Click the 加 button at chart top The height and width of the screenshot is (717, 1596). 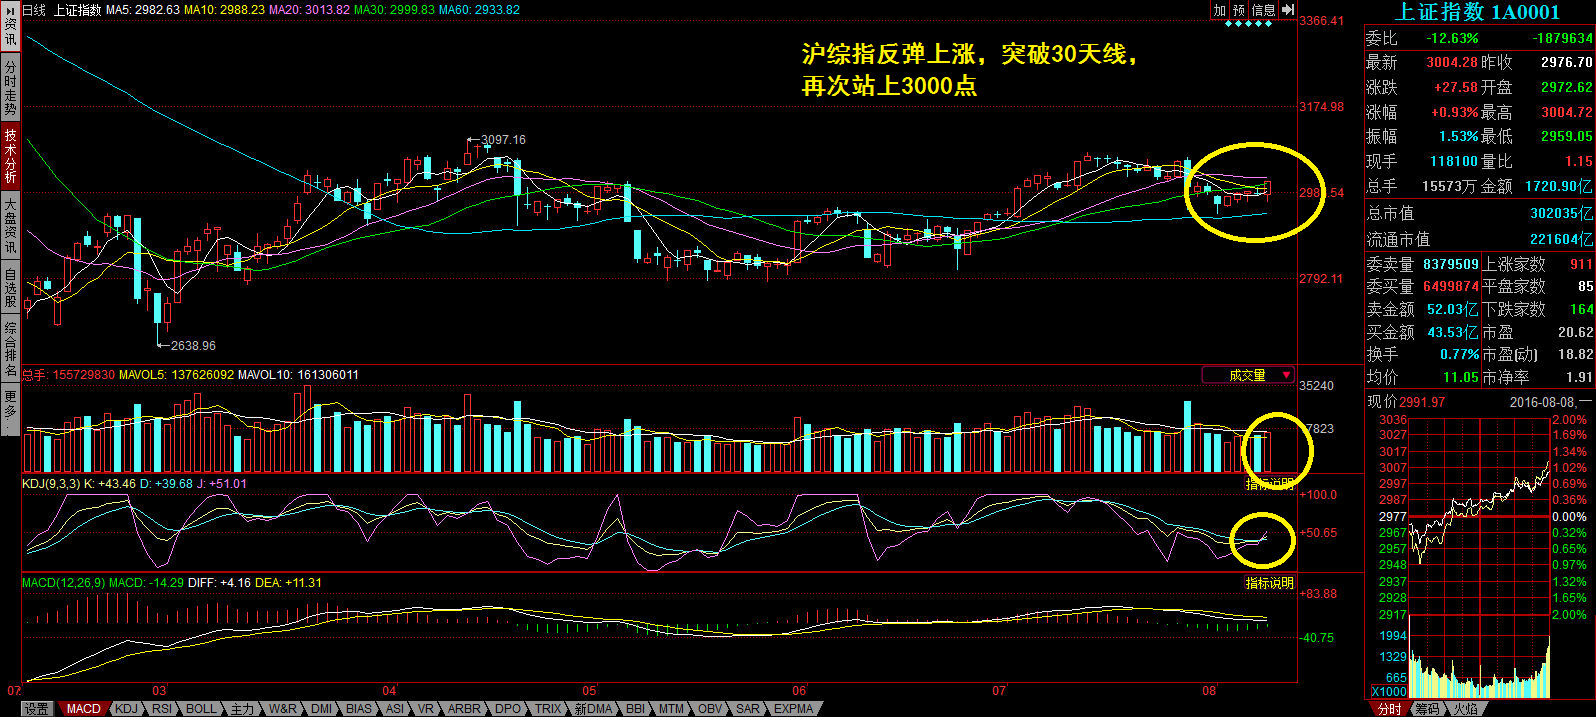(x=1220, y=10)
